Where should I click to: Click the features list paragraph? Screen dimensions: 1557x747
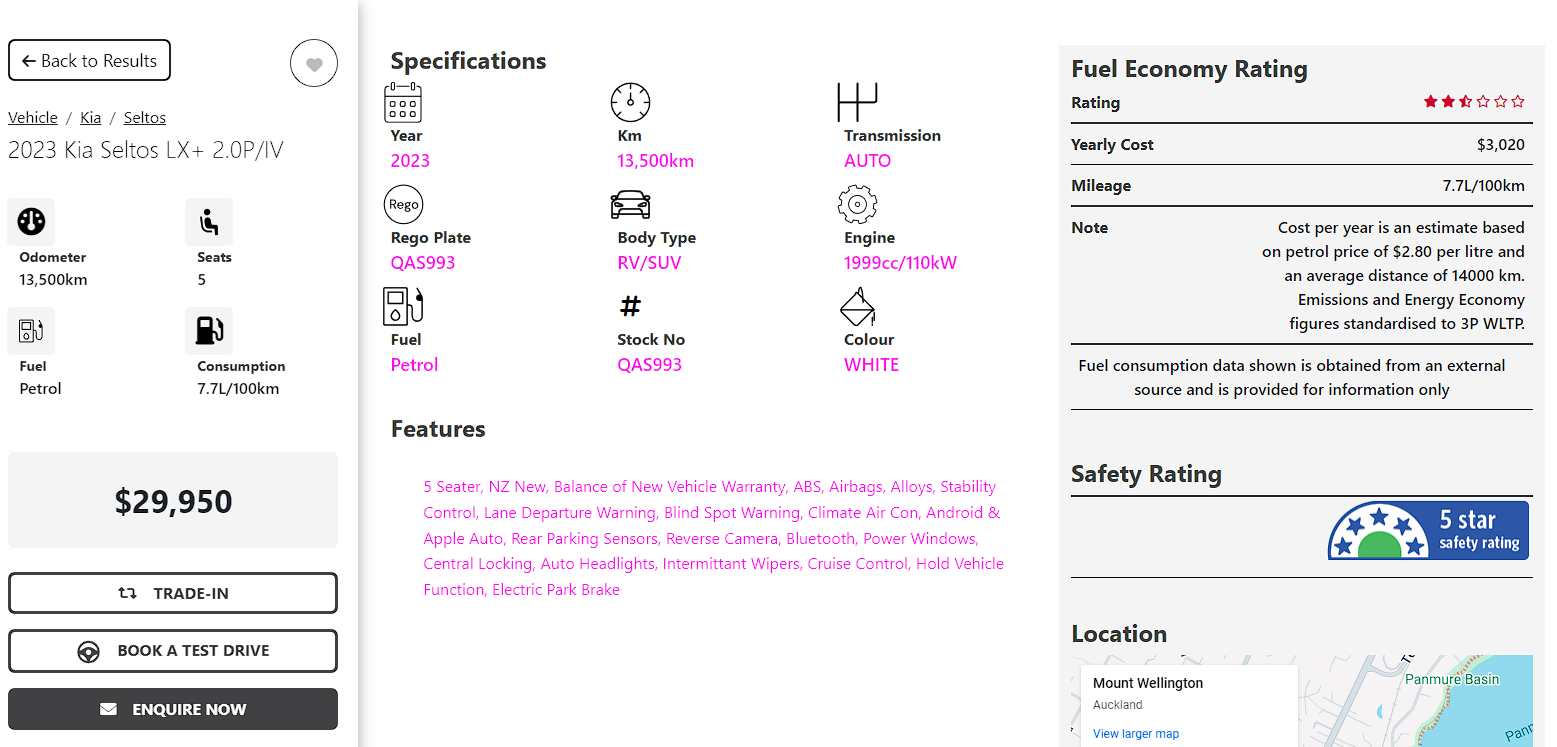click(x=713, y=538)
